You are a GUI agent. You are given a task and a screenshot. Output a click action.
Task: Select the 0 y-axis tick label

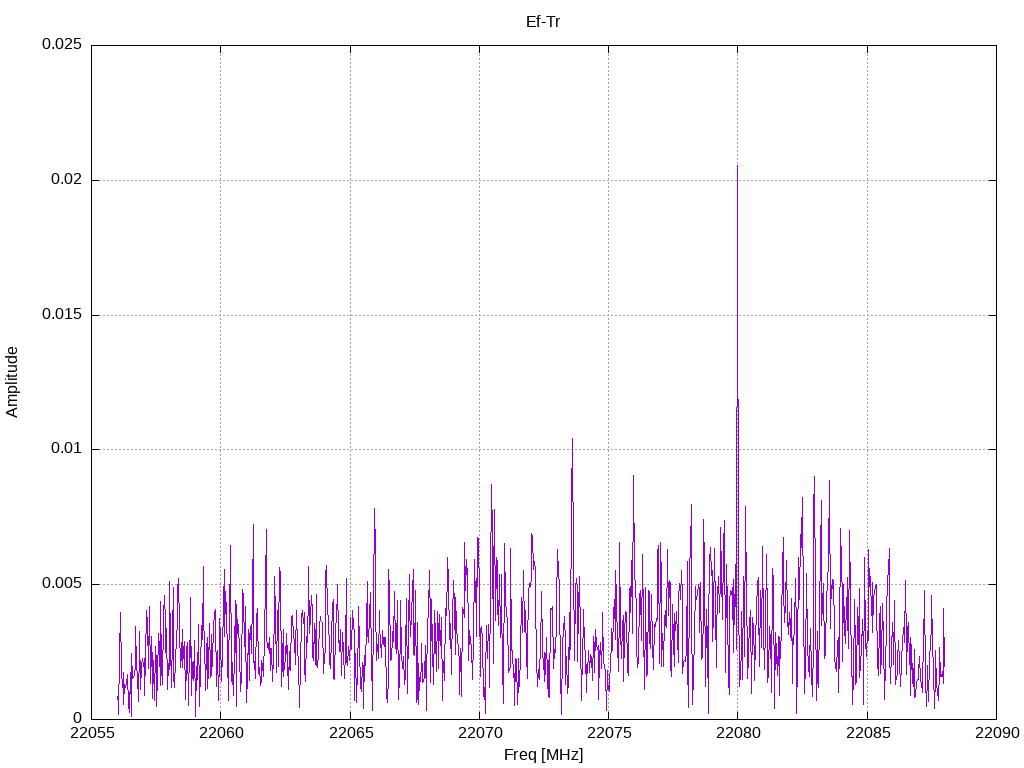click(77, 718)
